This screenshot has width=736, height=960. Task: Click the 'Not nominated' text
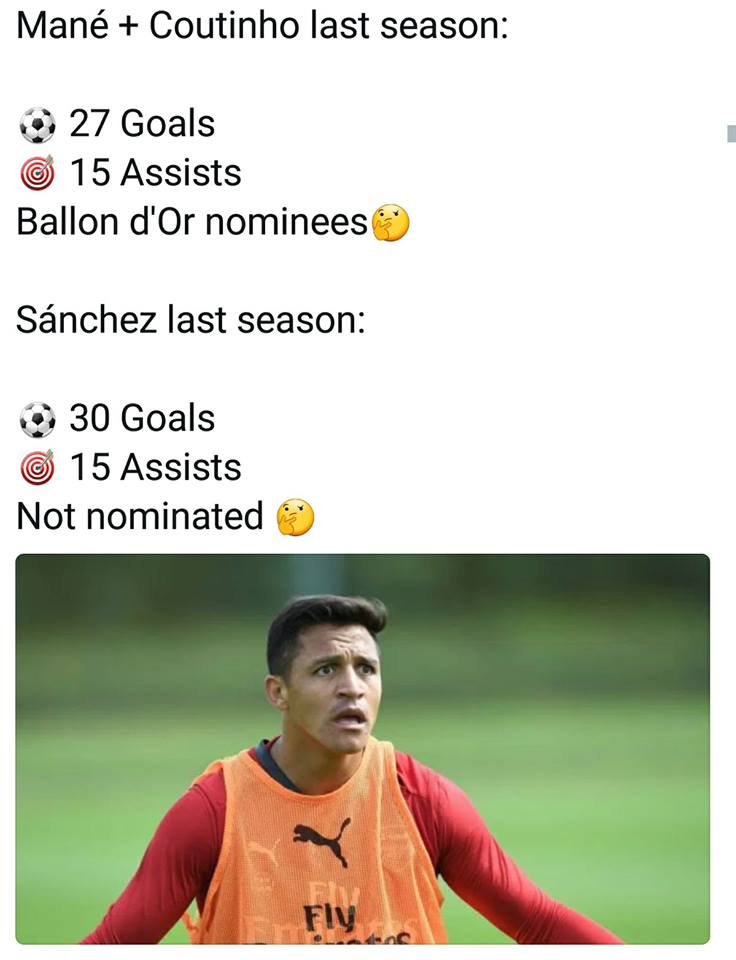click(x=140, y=516)
